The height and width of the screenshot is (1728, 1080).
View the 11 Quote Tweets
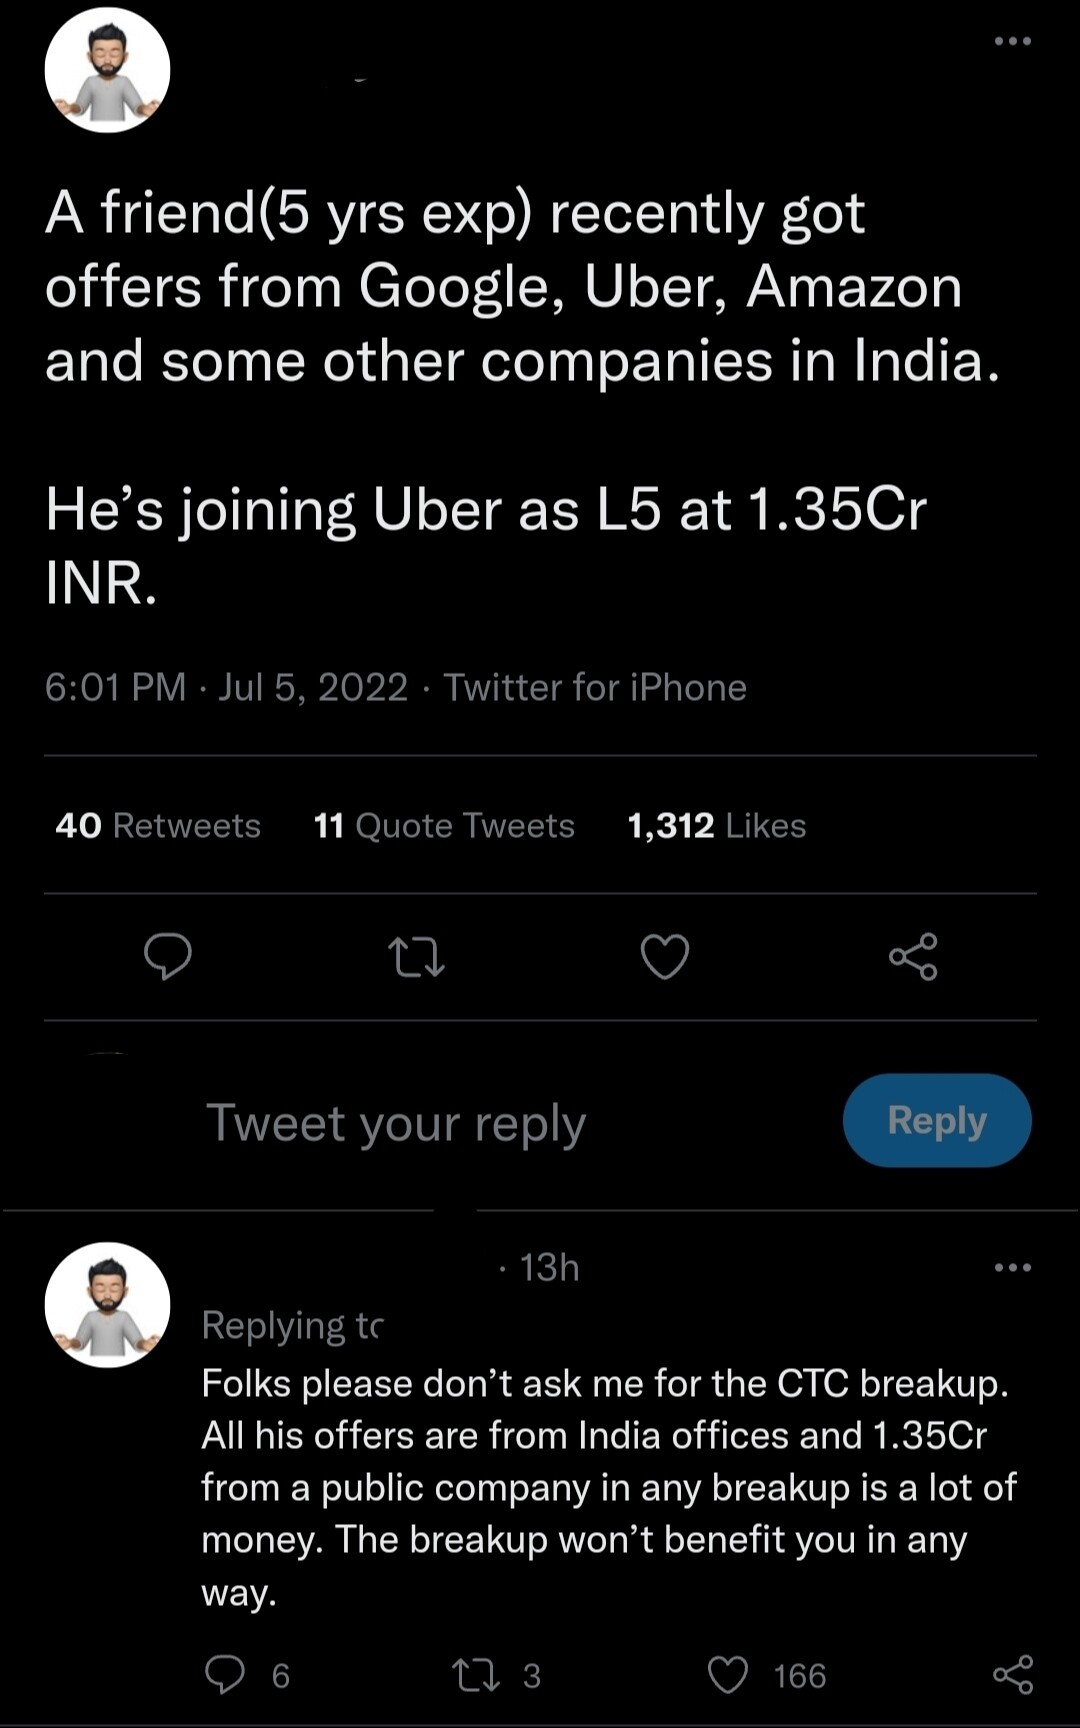pos(444,826)
